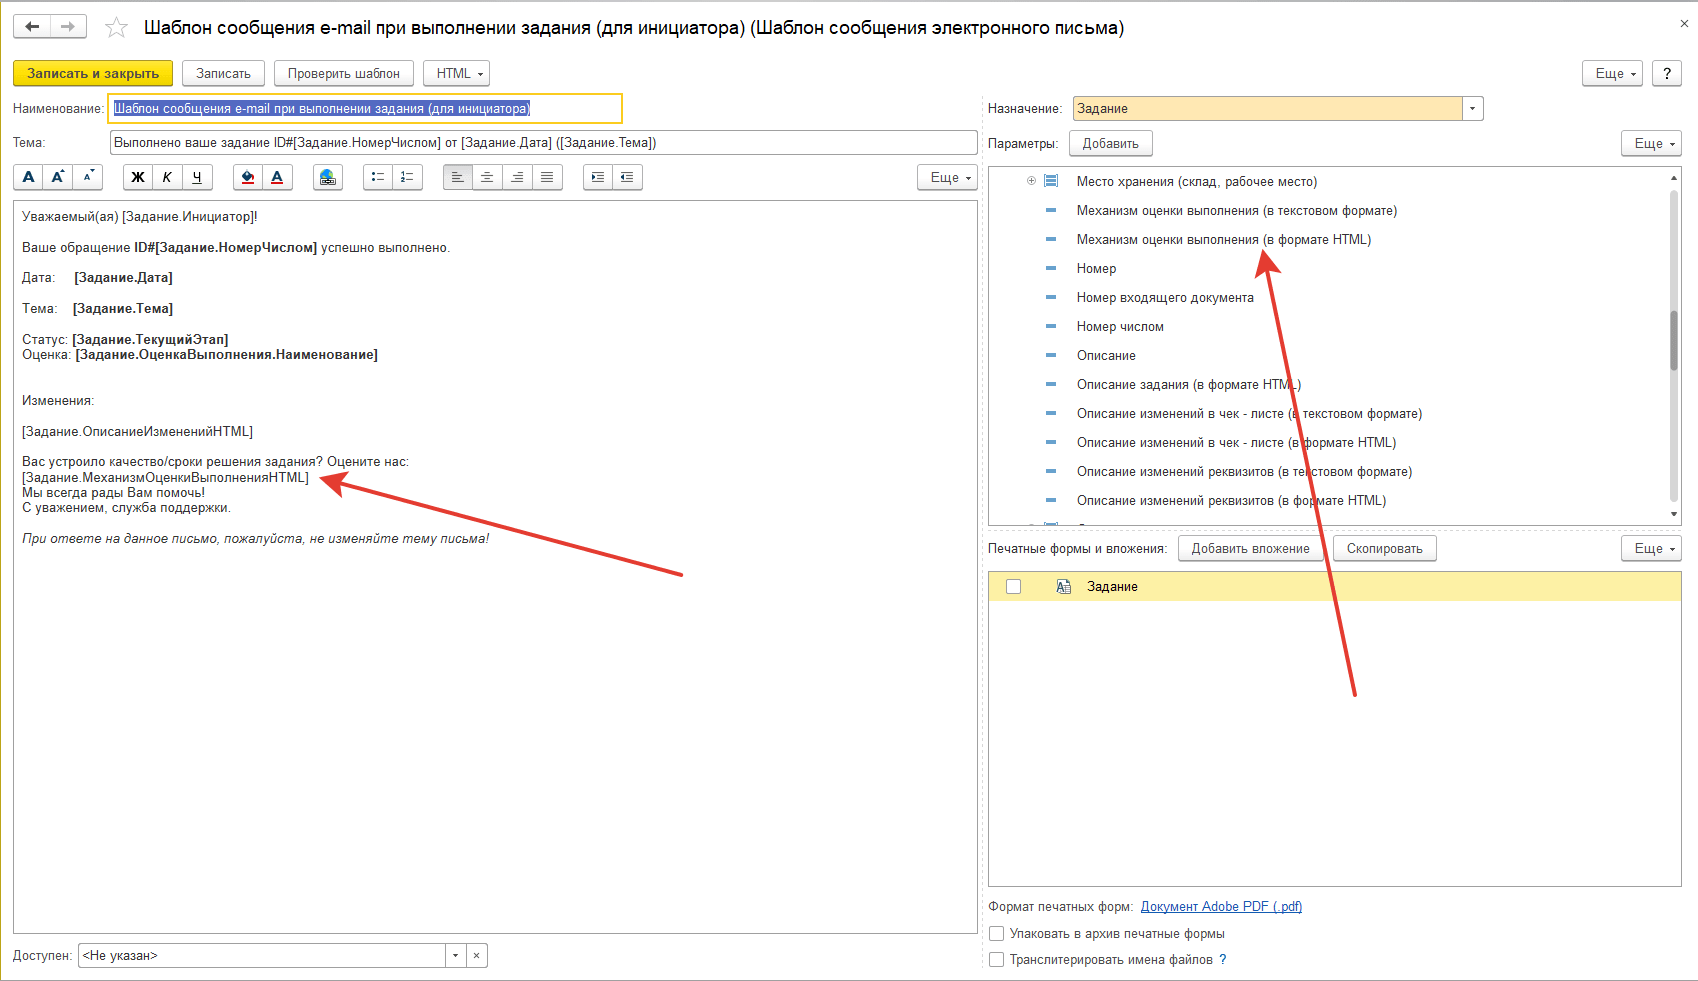Image resolution: width=1698 pixels, height=981 pixels.
Task: Increase paragraph indent
Action: click(597, 177)
